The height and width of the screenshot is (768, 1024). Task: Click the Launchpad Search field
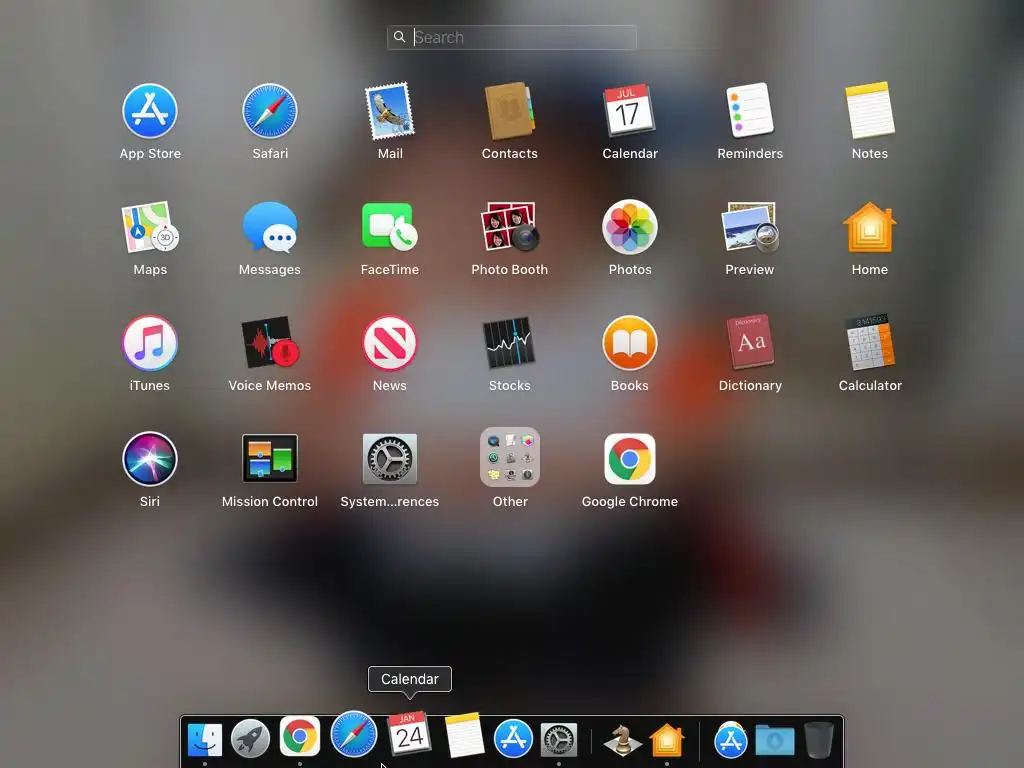click(x=511, y=37)
